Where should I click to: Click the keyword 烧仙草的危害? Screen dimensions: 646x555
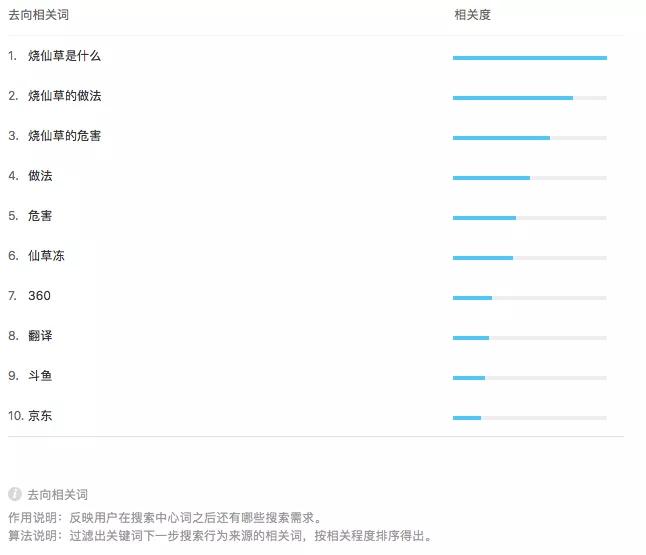64,136
